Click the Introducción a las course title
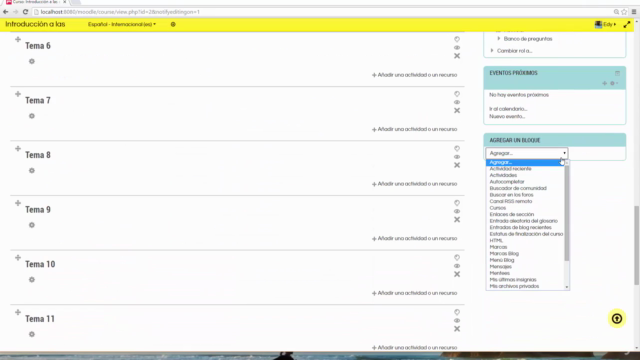 tap(35, 24)
